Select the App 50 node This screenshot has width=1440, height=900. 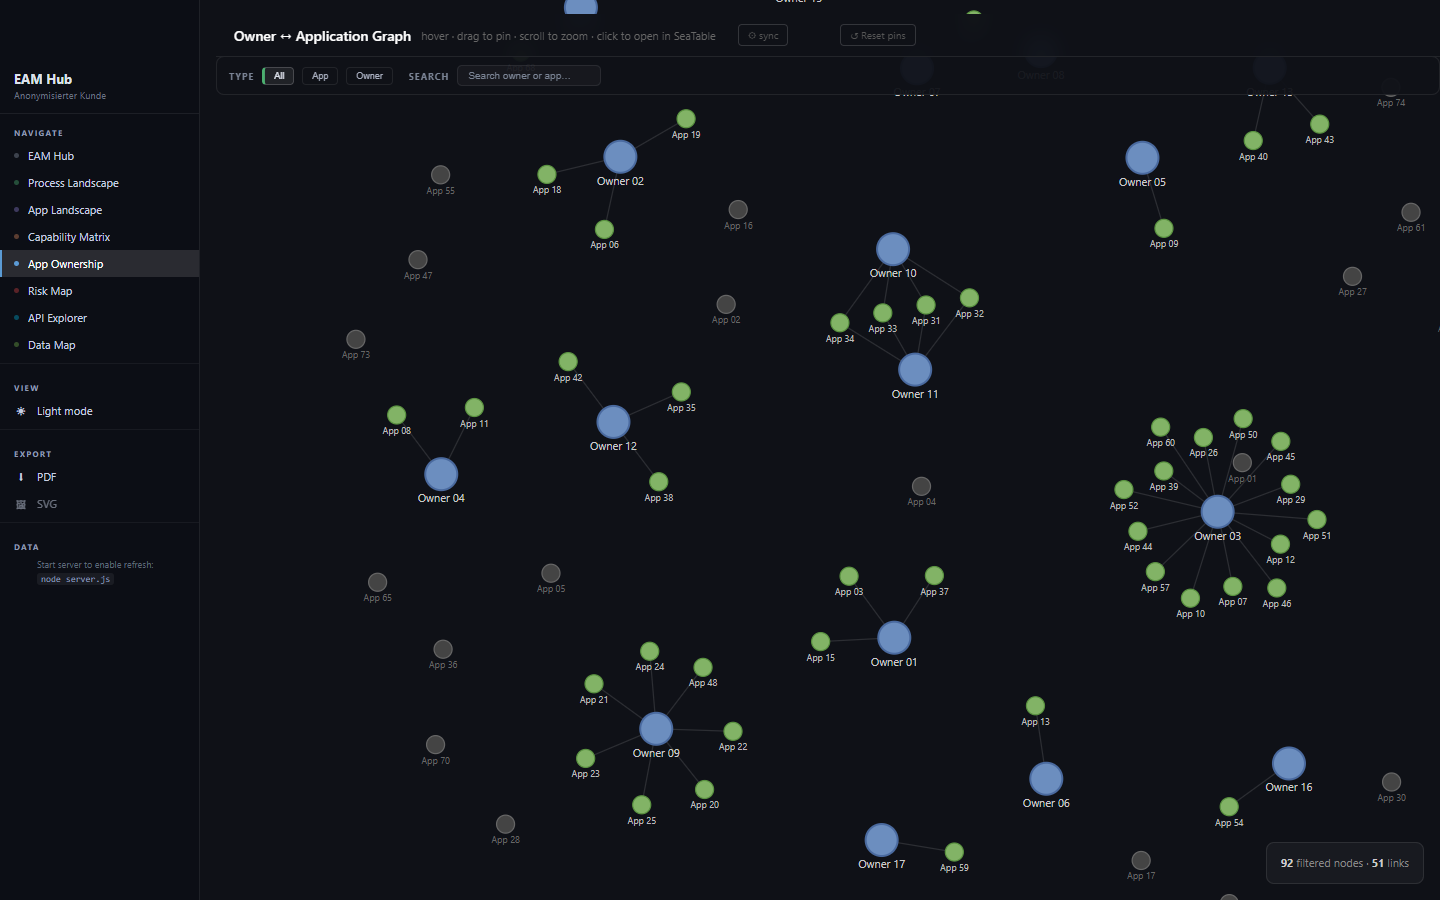1243,419
